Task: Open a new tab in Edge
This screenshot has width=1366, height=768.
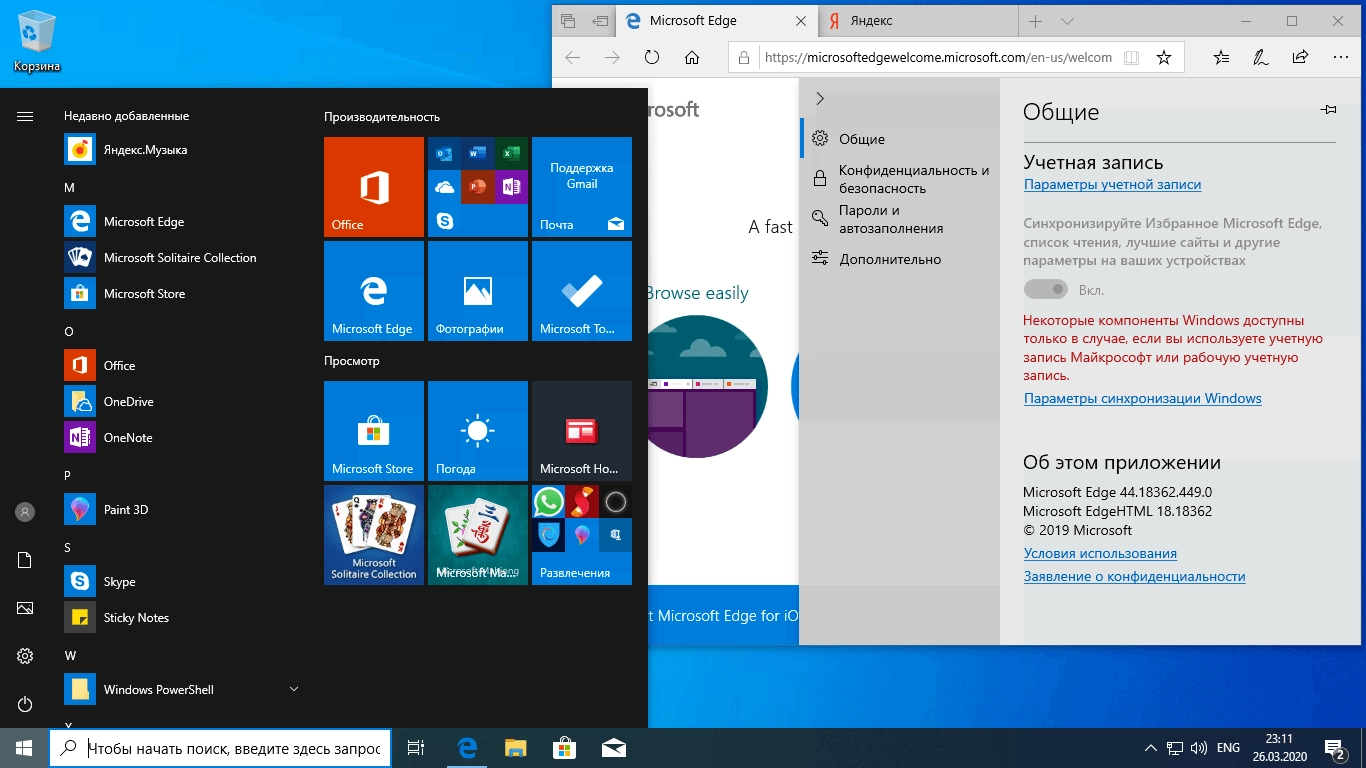Action: pos(1035,21)
